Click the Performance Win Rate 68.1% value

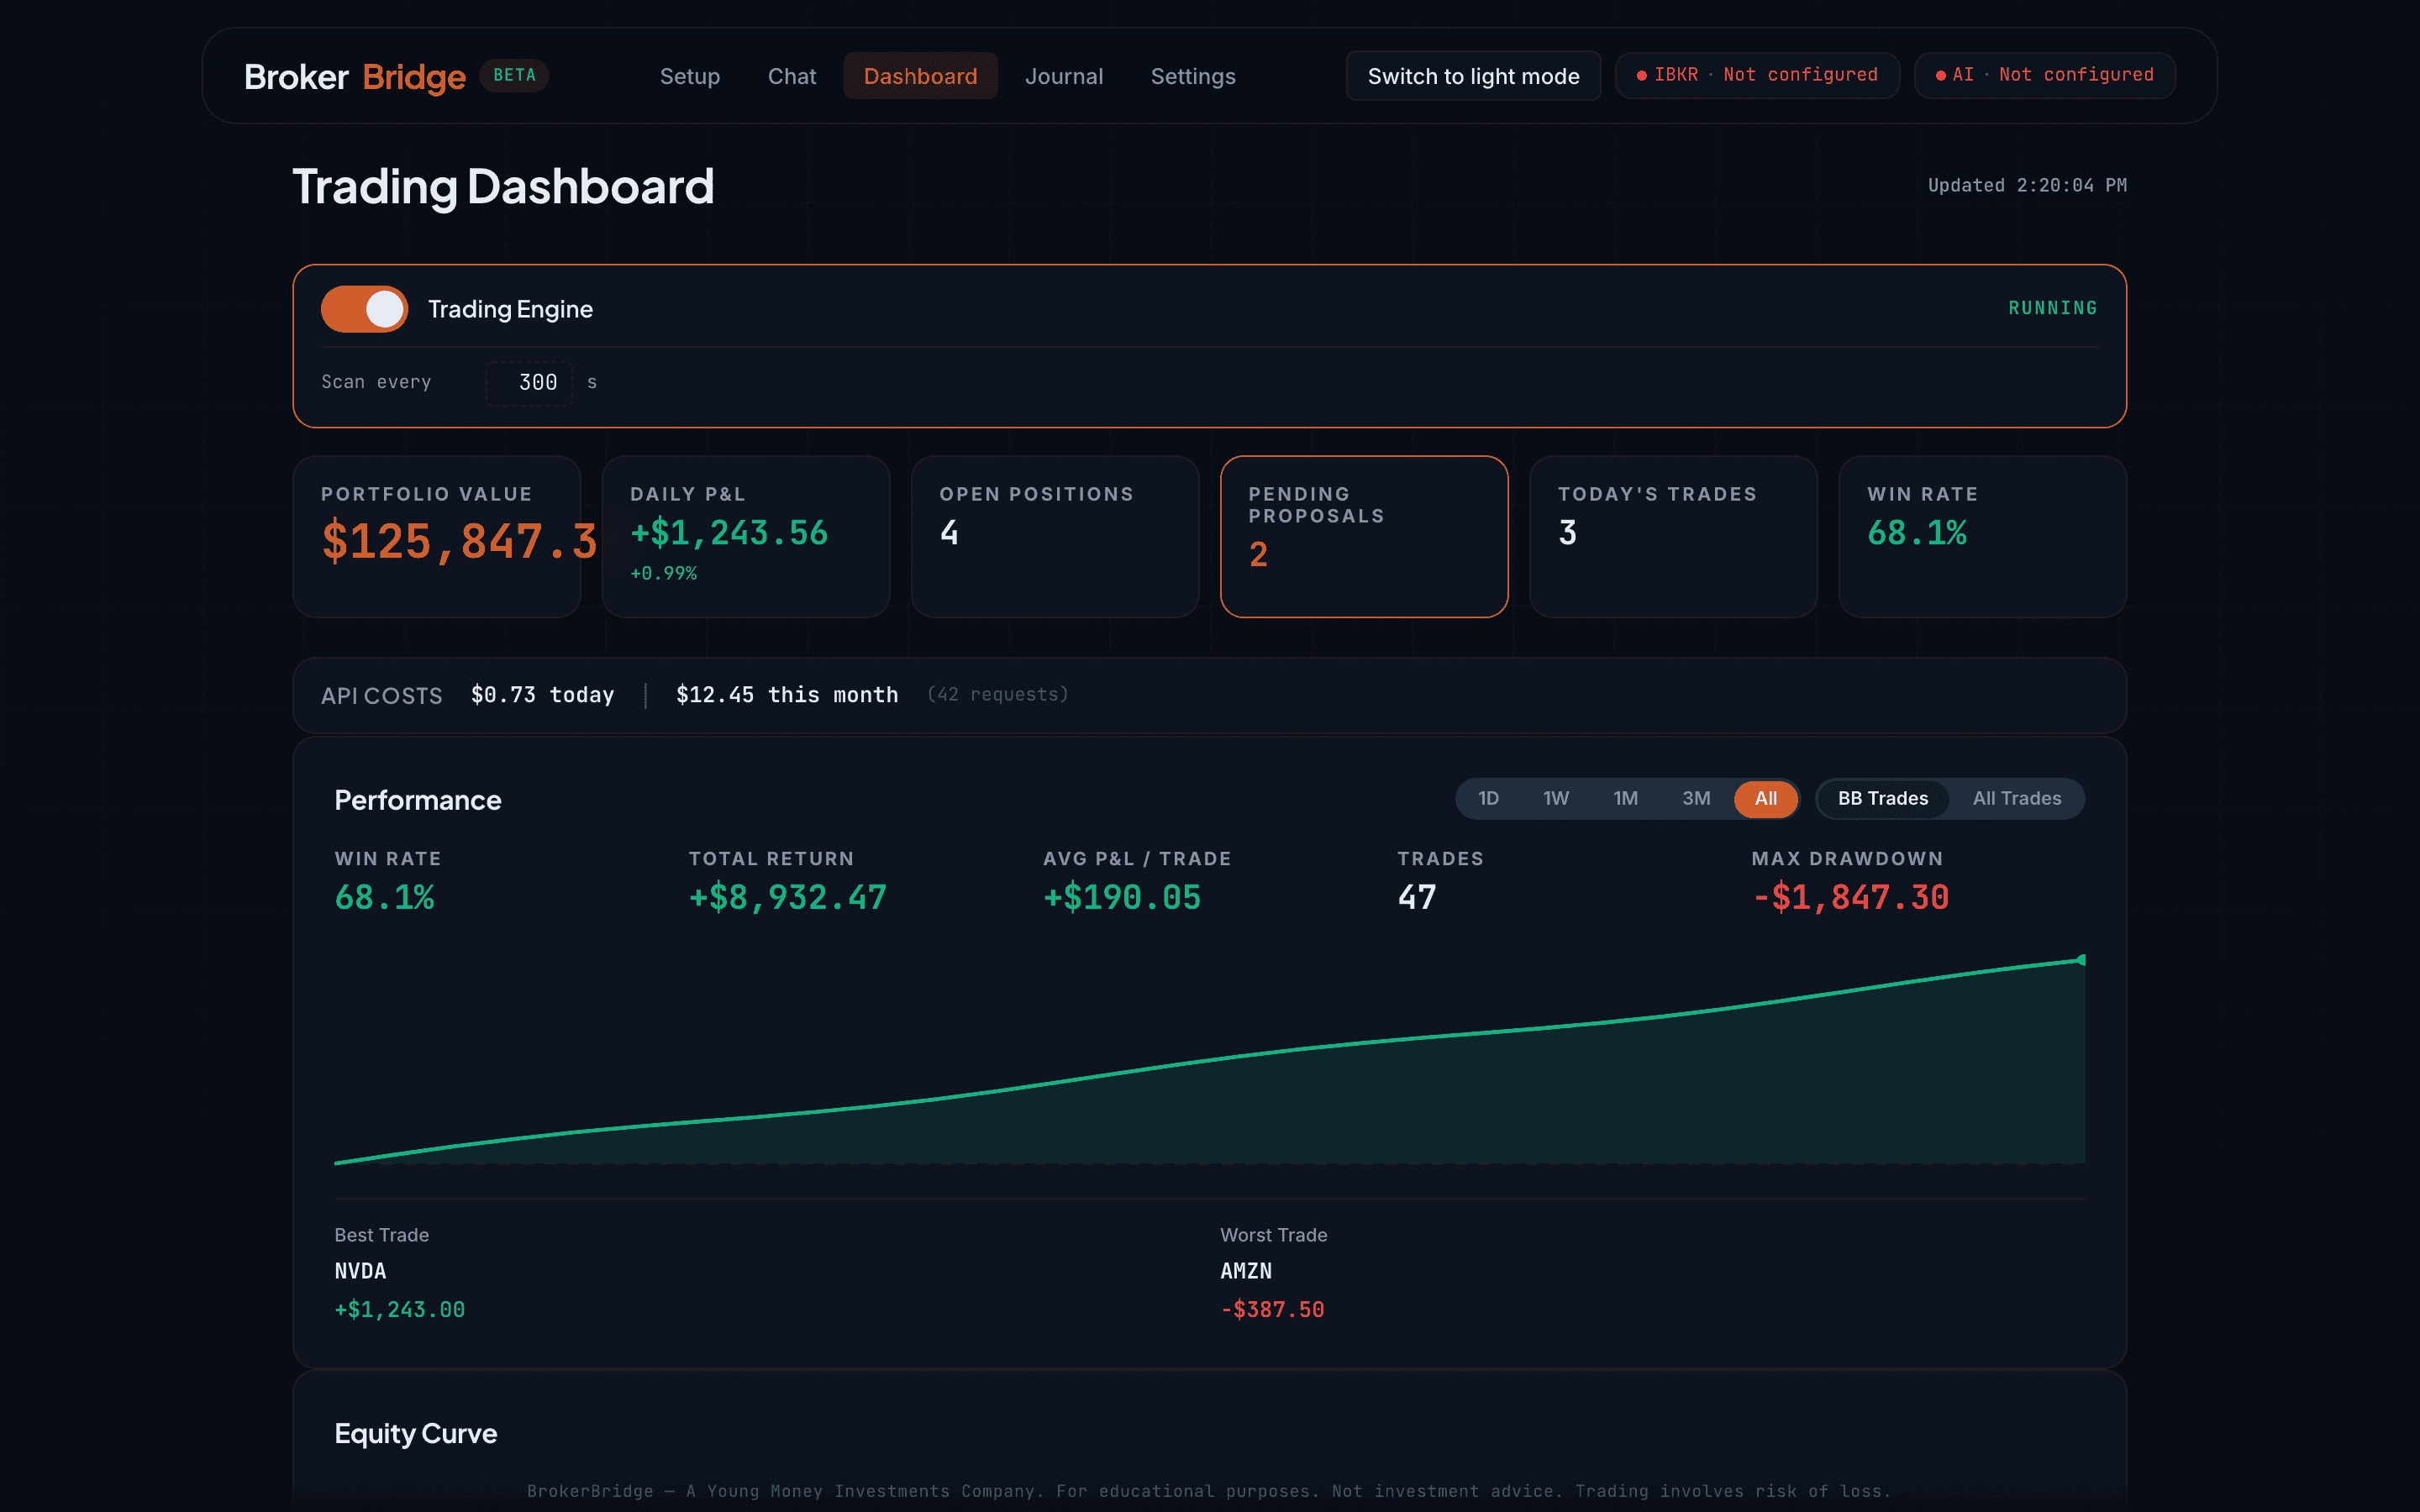pyautogui.click(x=384, y=897)
